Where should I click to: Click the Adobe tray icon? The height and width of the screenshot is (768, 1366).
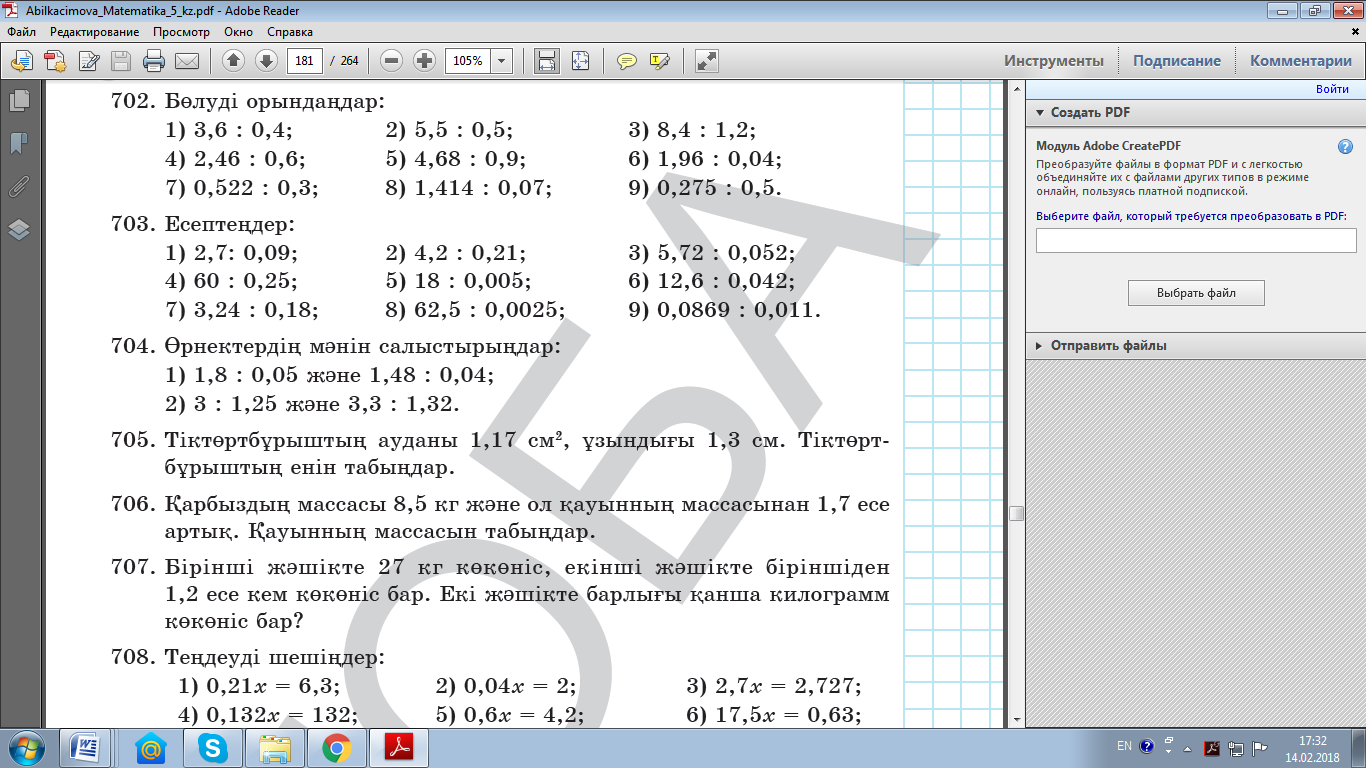[1211, 748]
